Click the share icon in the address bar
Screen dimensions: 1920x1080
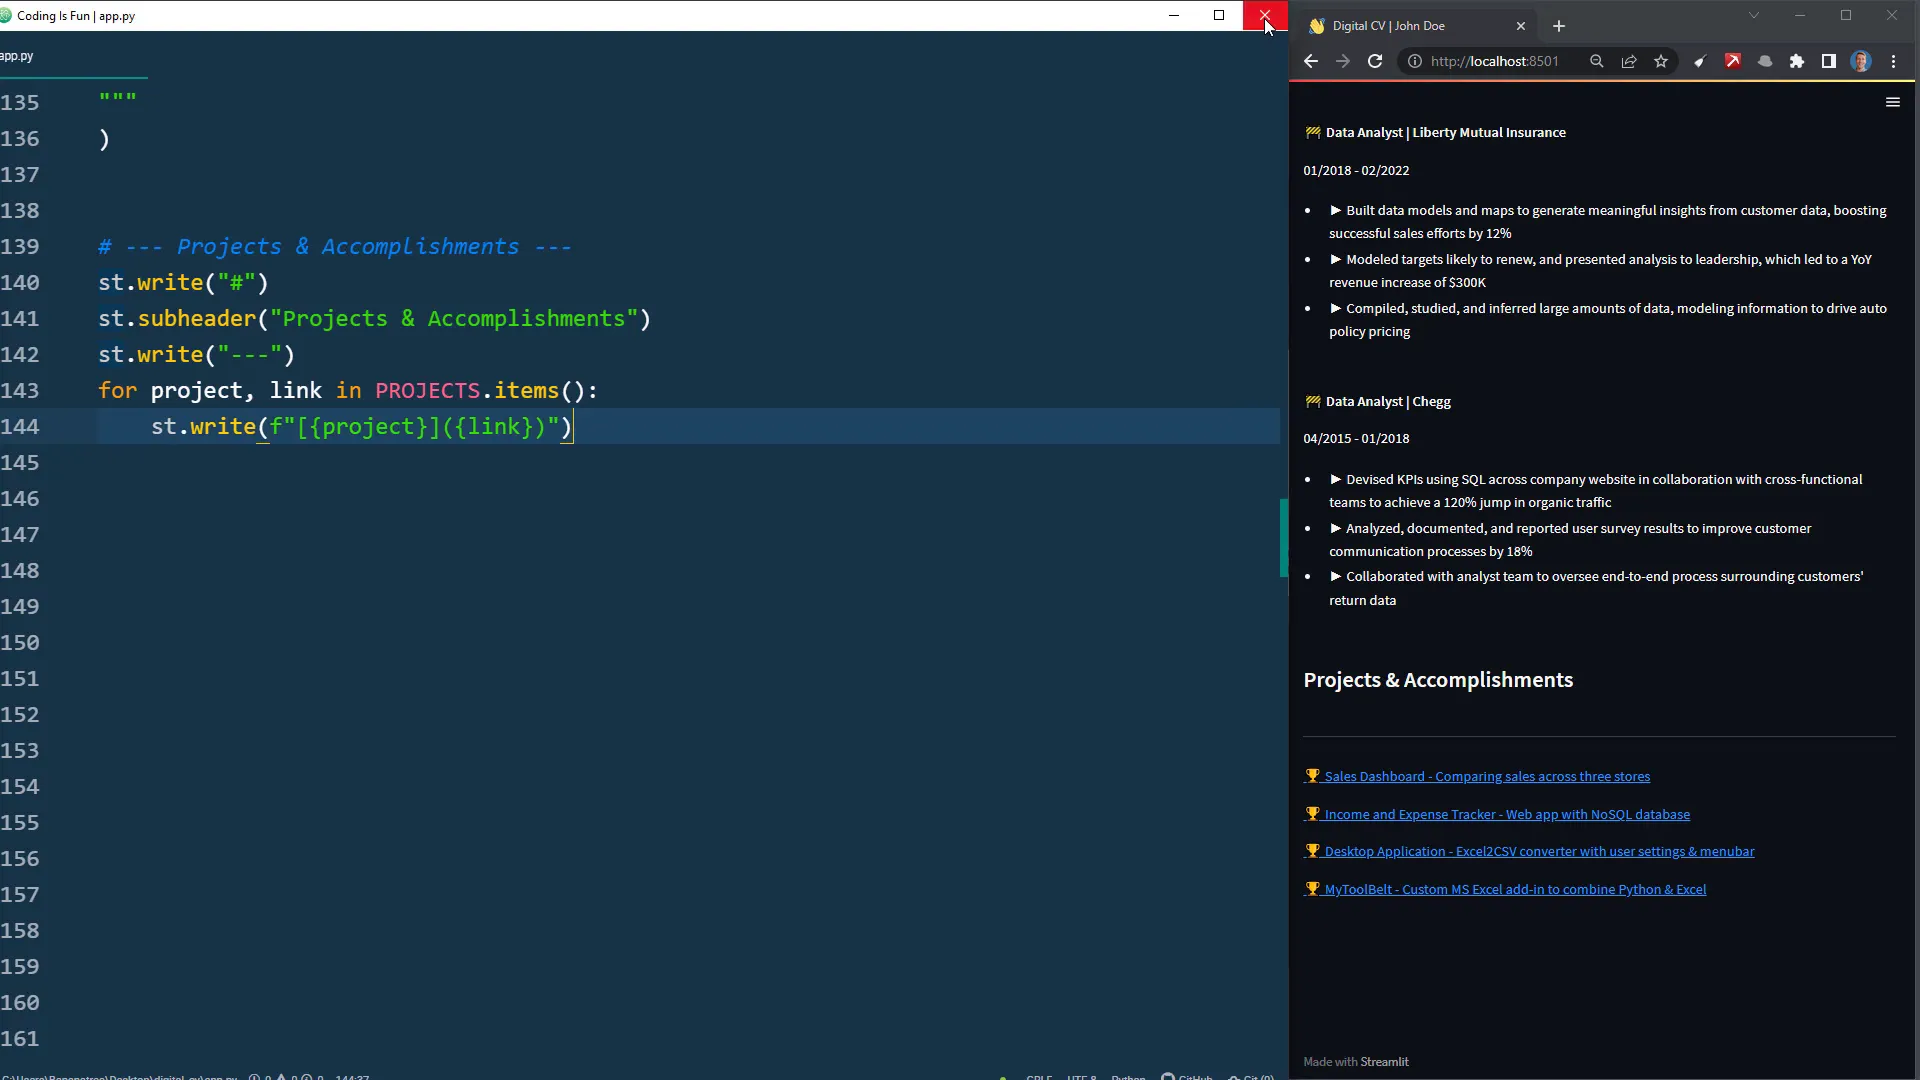click(x=1629, y=61)
